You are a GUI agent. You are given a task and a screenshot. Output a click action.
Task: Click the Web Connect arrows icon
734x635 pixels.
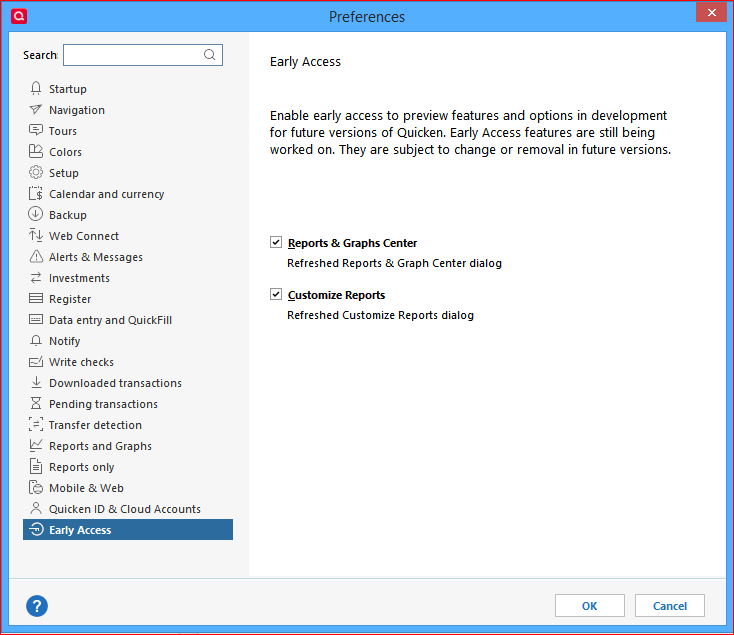pos(36,235)
